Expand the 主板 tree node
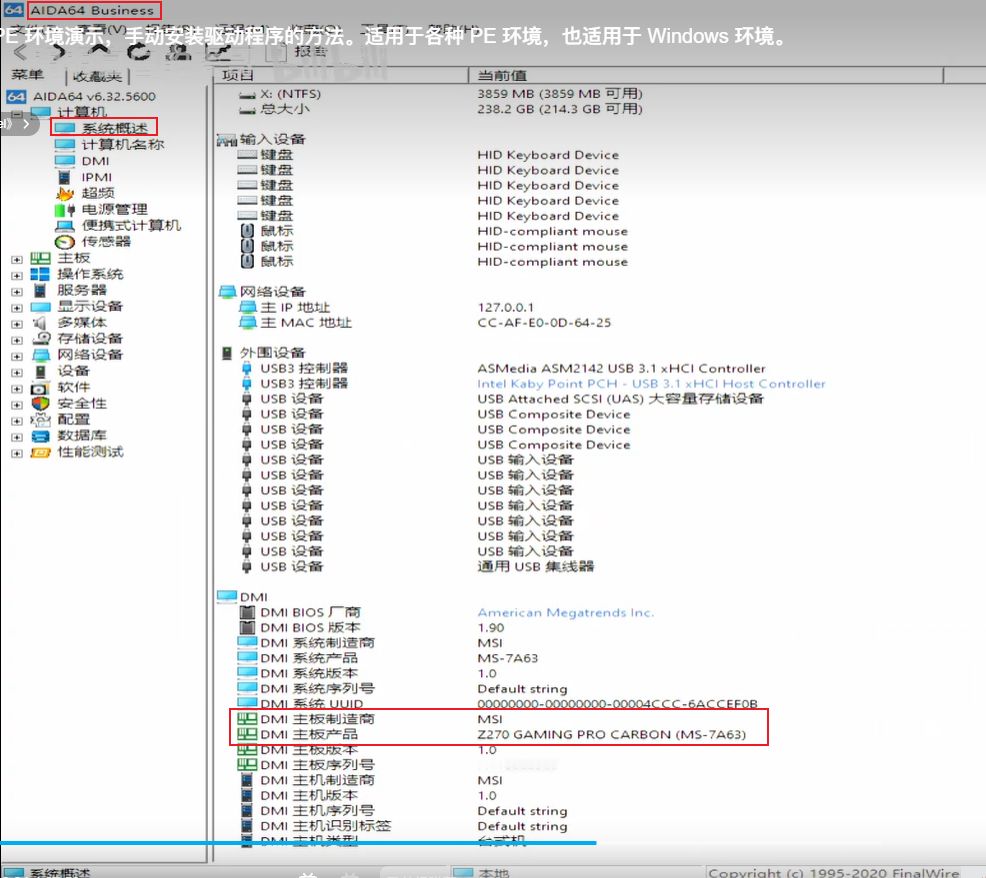 click(17, 259)
